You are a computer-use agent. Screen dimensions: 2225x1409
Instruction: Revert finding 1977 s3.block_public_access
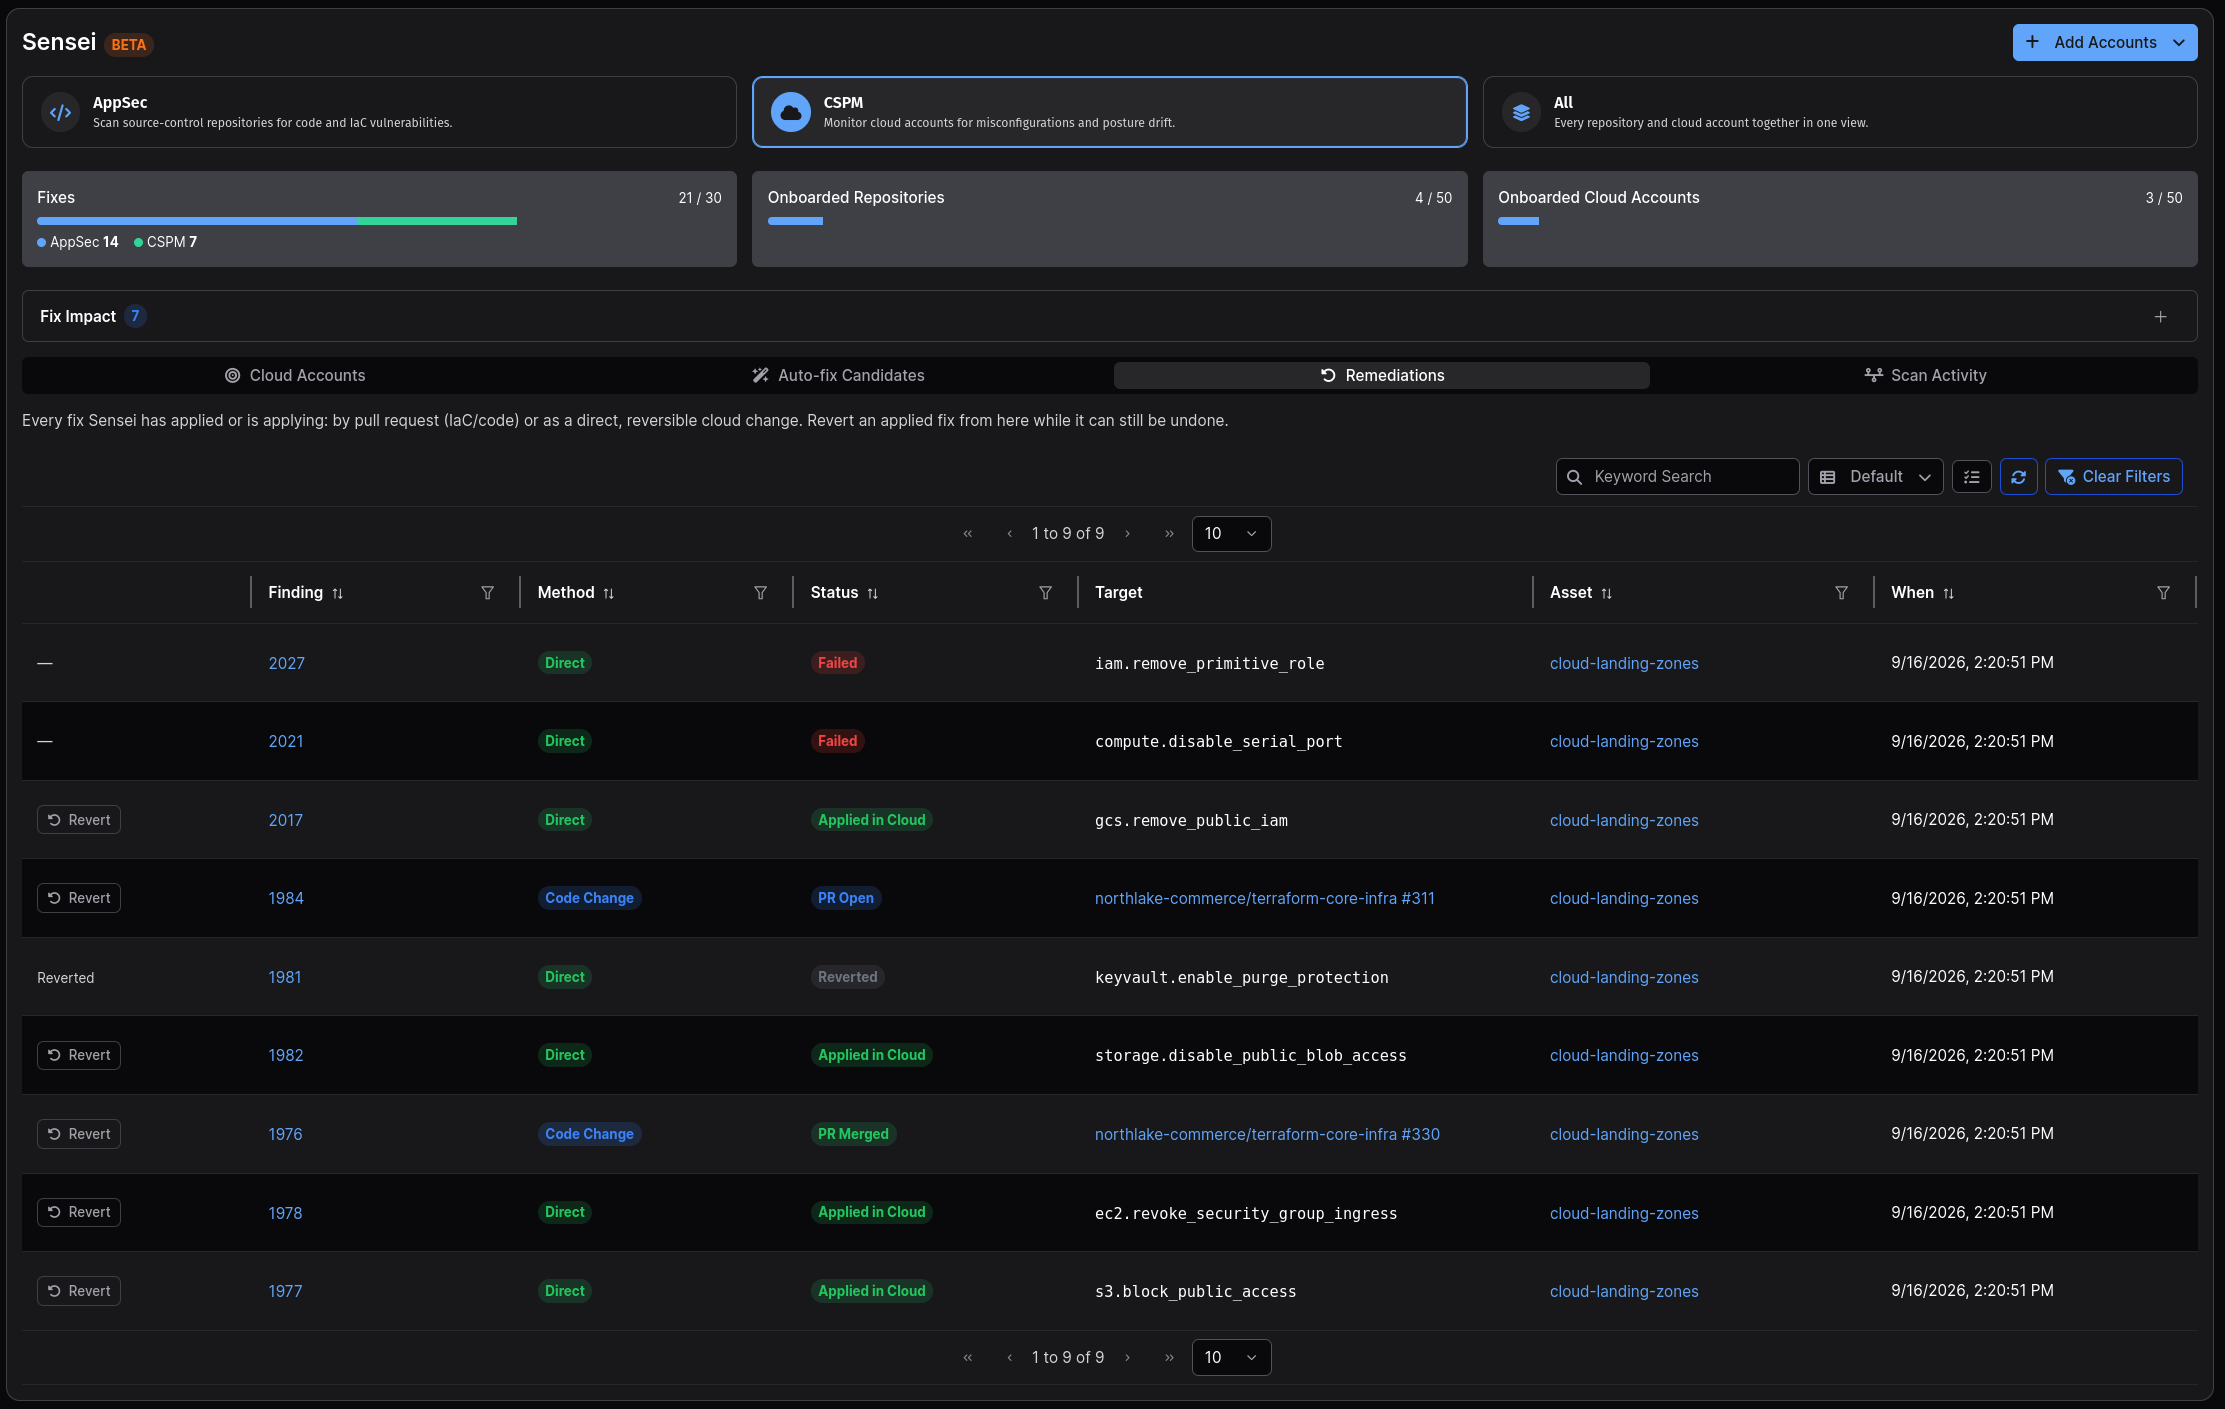(79, 1291)
